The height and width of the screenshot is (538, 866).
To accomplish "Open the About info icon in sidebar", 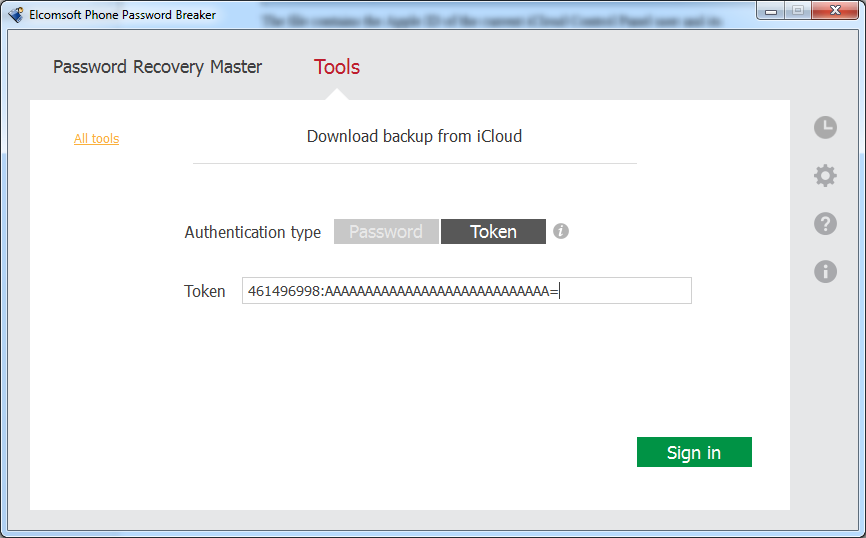I will 825,272.
